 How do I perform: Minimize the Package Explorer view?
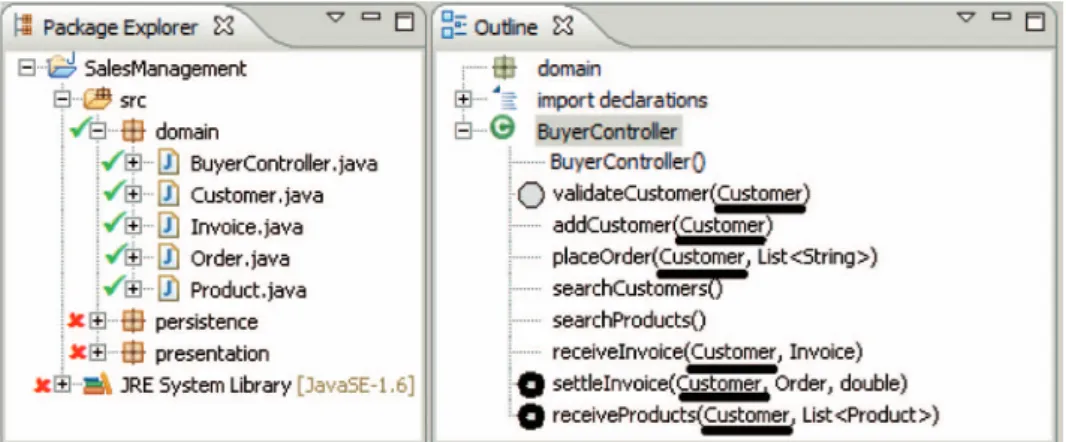371,16
